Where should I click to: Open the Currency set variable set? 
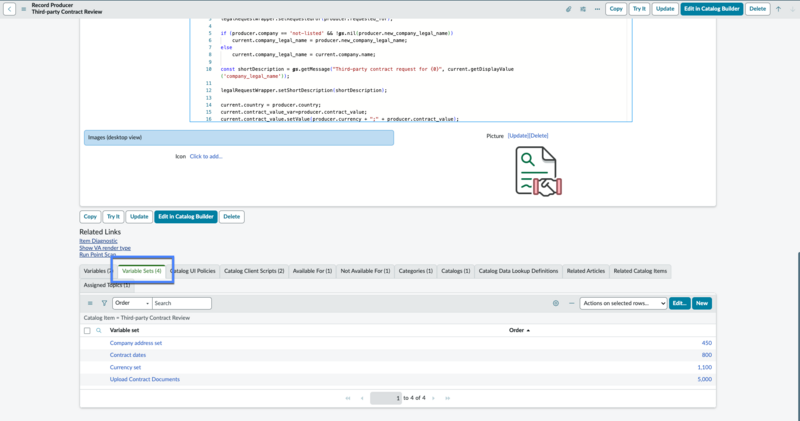(125, 367)
